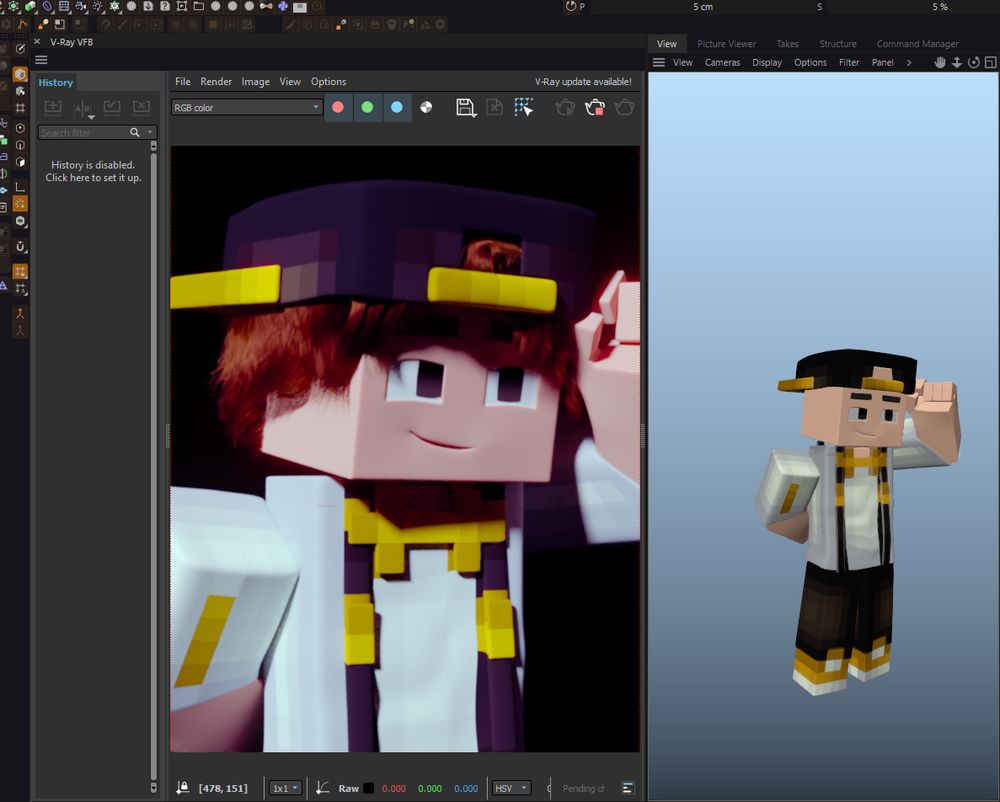Toggle the green channel in VFB
Screen dimensions: 1000x802
tap(367, 108)
